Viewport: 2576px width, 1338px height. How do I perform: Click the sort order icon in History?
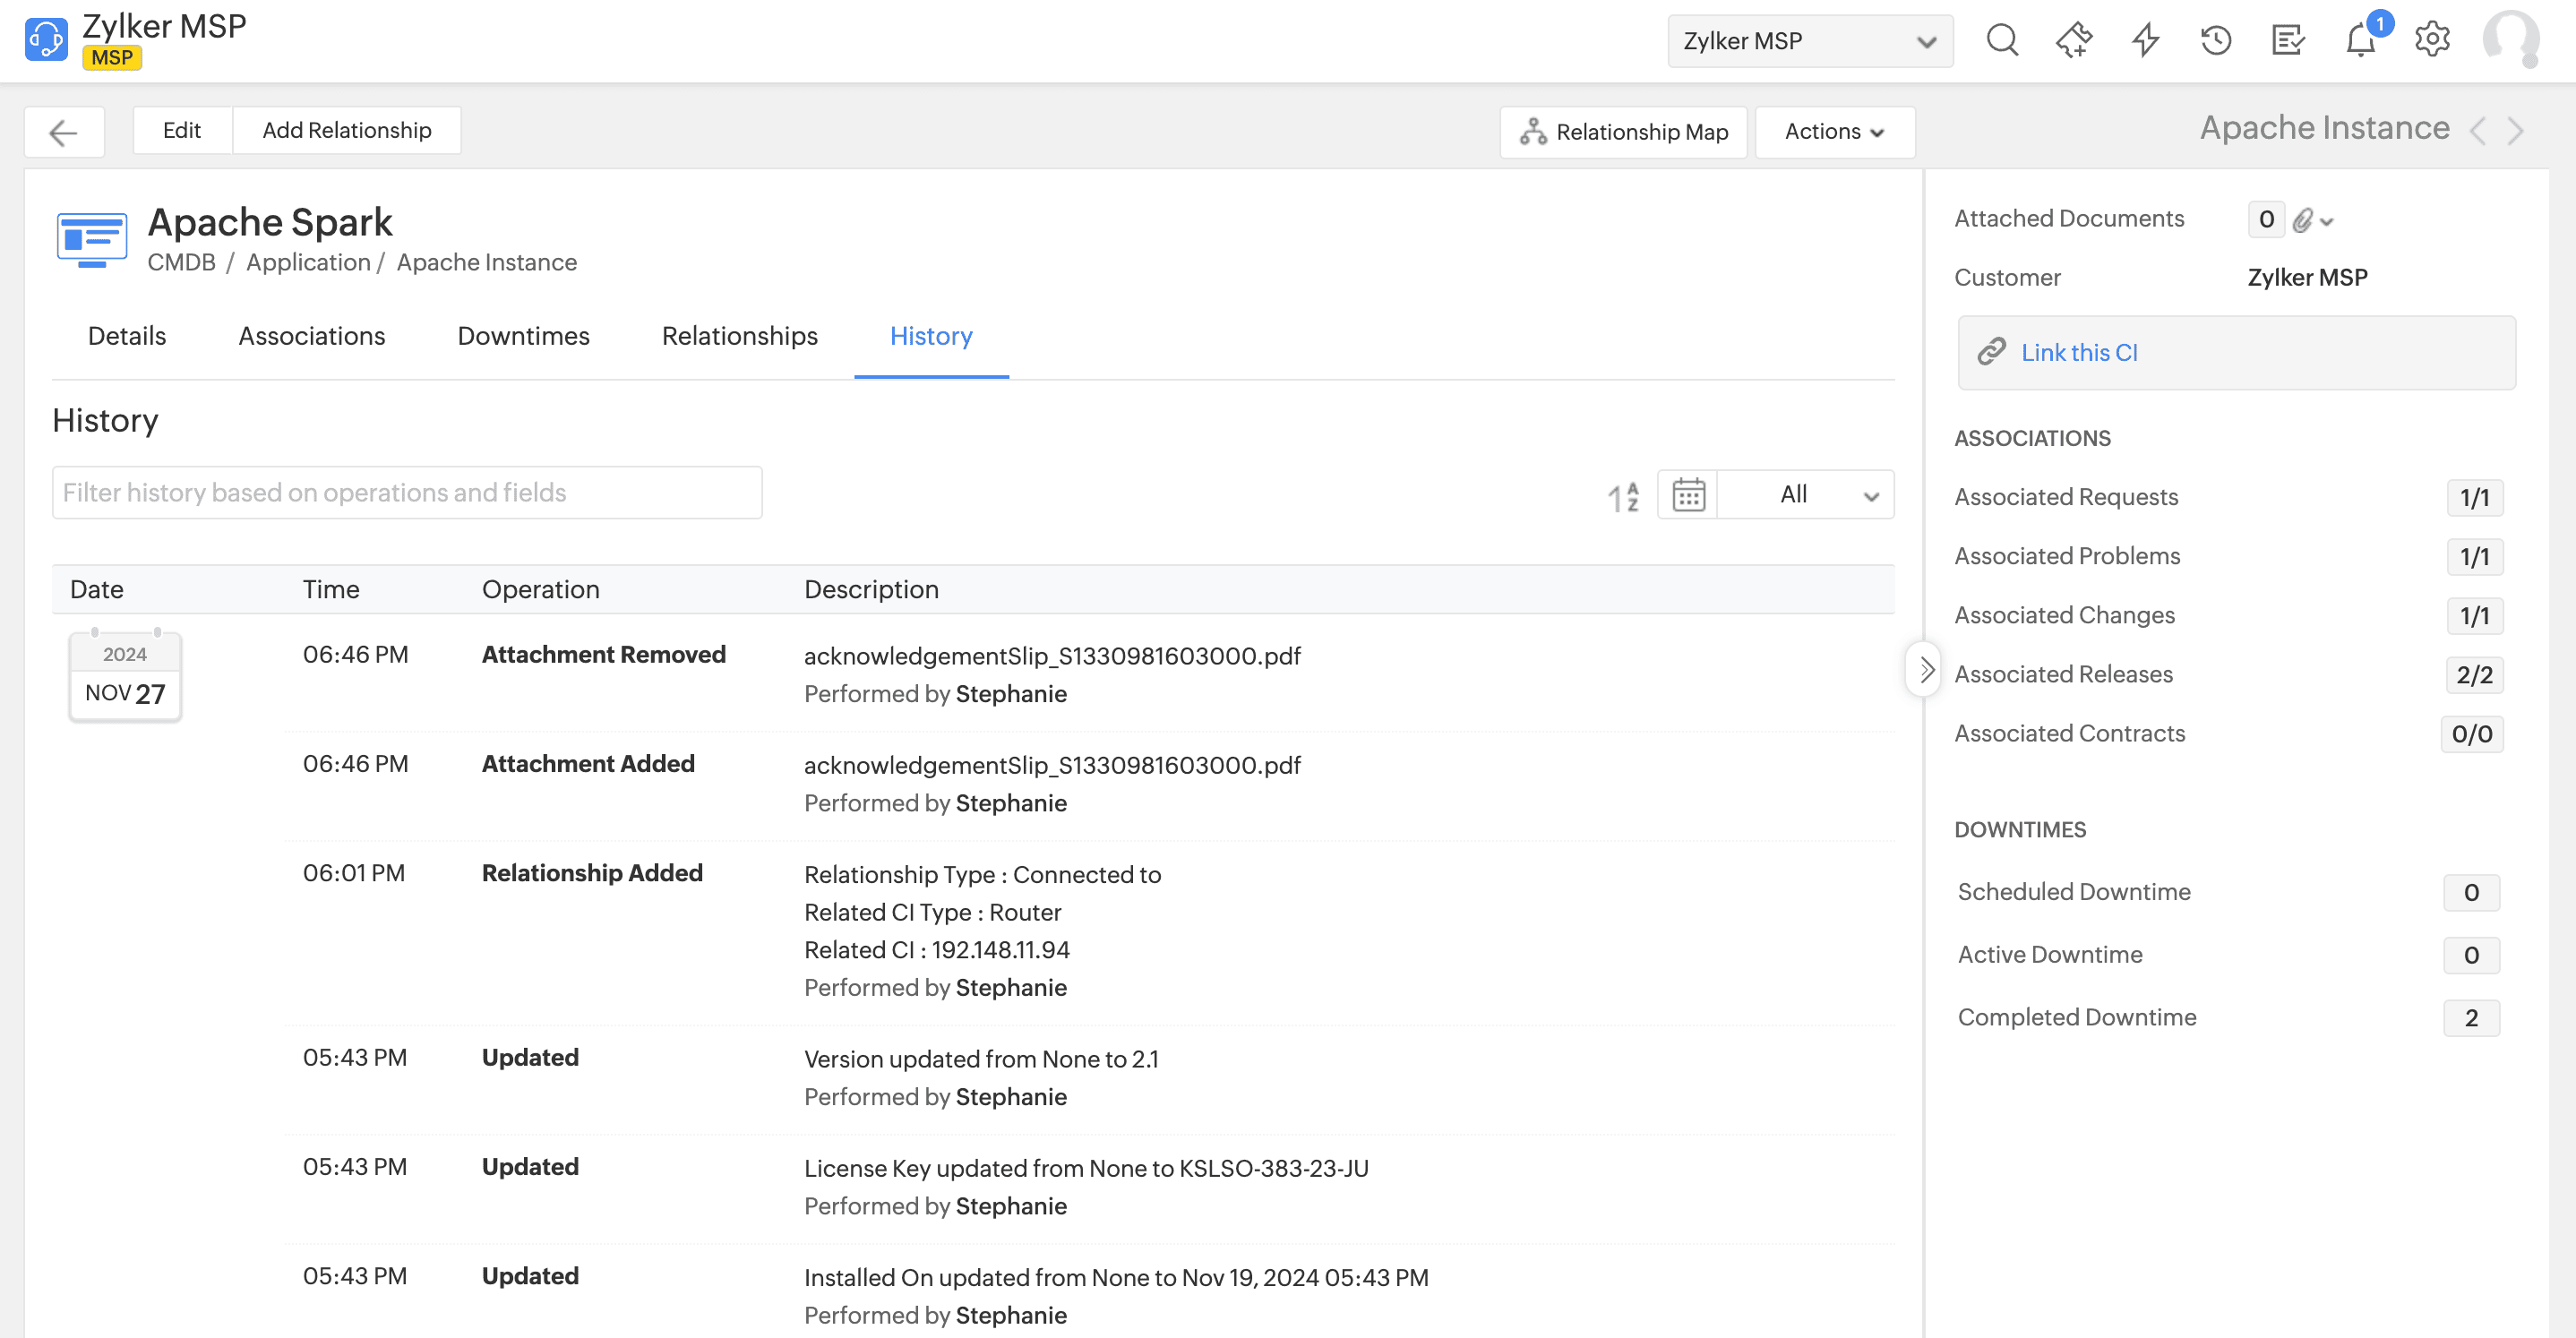point(1623,496)
